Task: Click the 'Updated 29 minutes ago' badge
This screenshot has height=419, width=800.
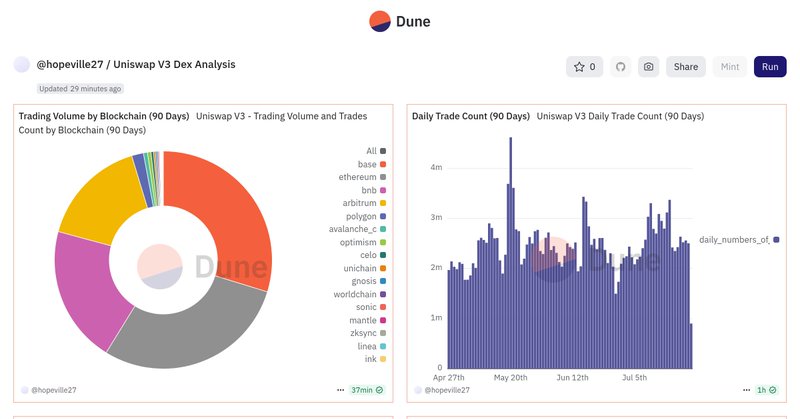Action: click(x=80, y=89)
